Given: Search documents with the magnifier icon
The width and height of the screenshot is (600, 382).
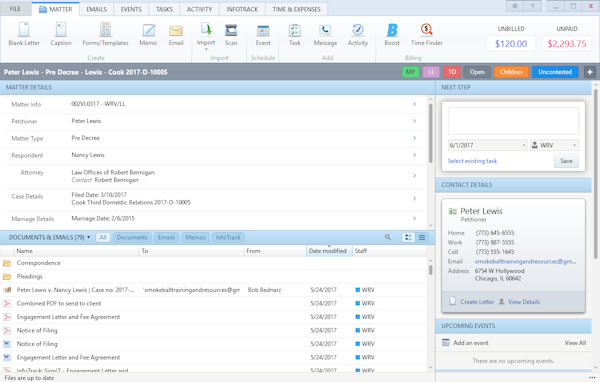Looking at the screenshot, I should point(388,237).
